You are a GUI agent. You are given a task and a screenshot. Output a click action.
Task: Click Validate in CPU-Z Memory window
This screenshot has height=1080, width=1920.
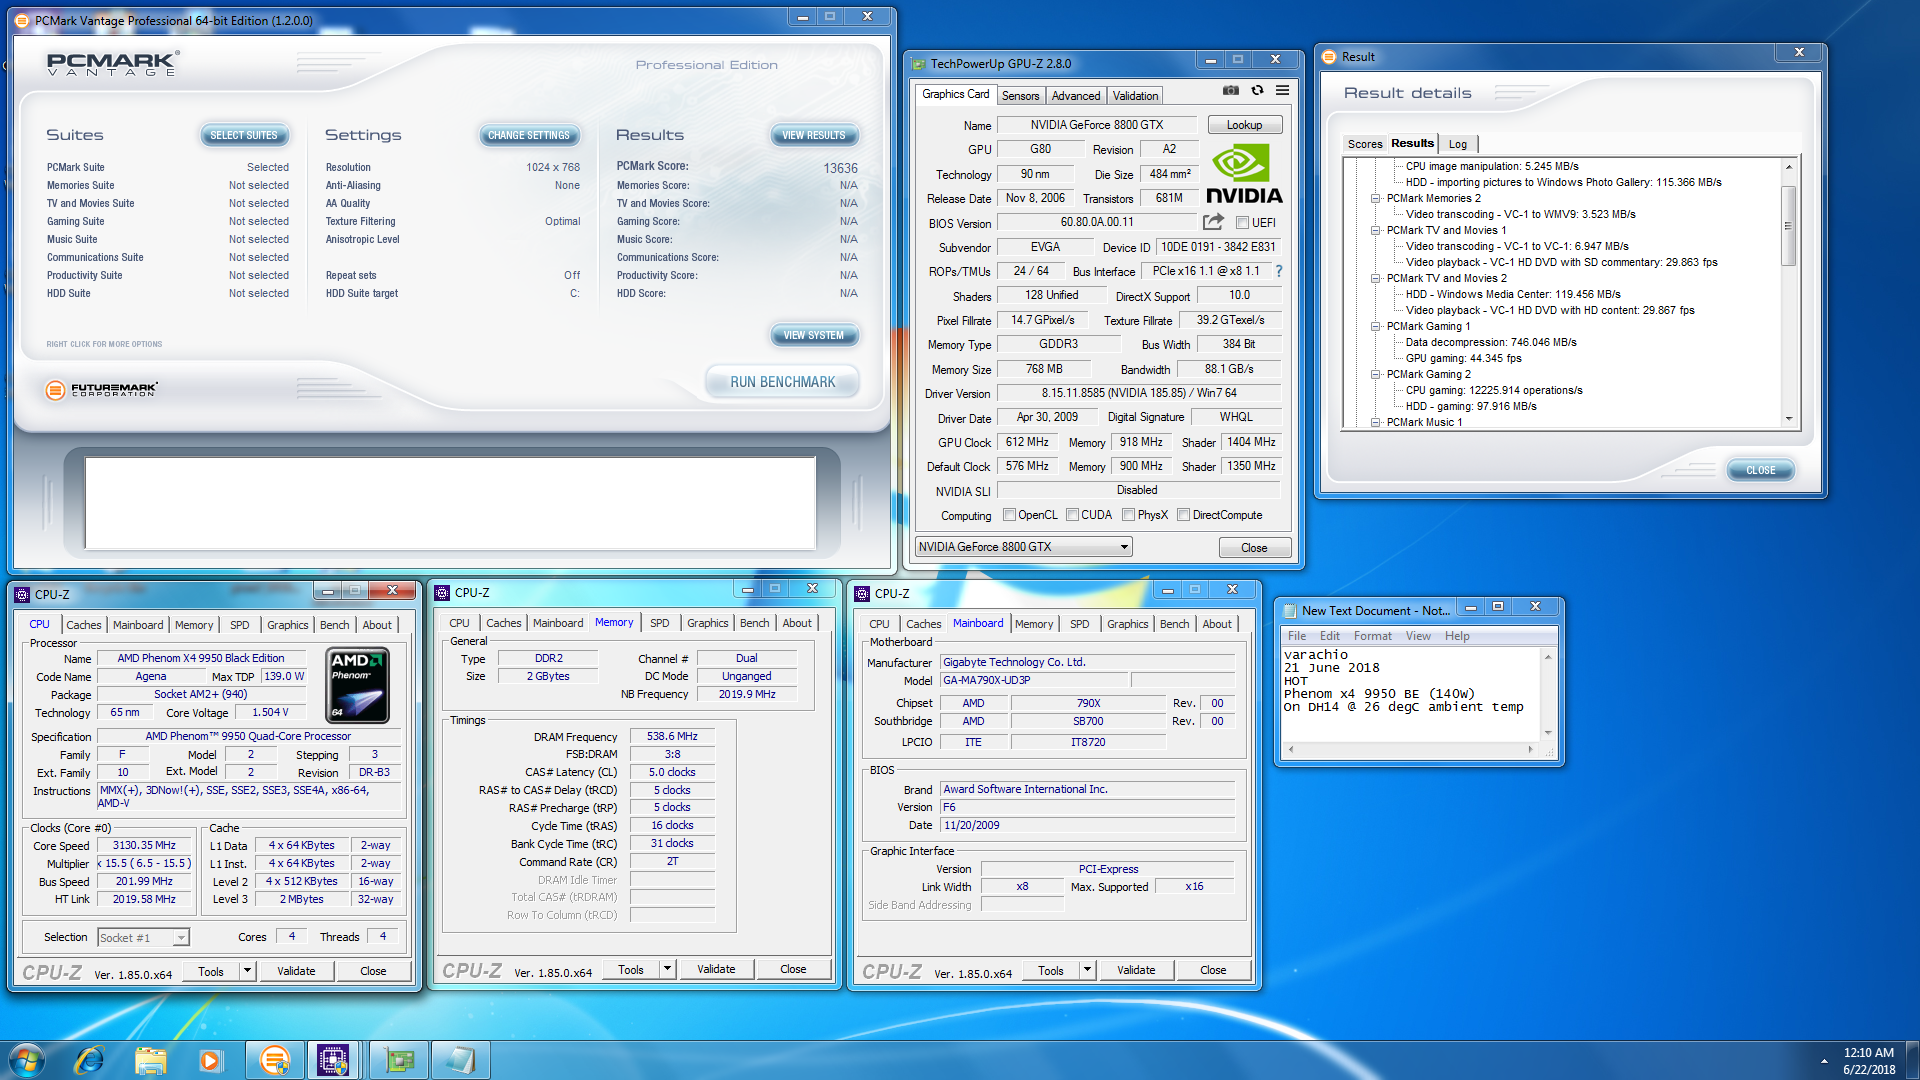click(716, 969)
